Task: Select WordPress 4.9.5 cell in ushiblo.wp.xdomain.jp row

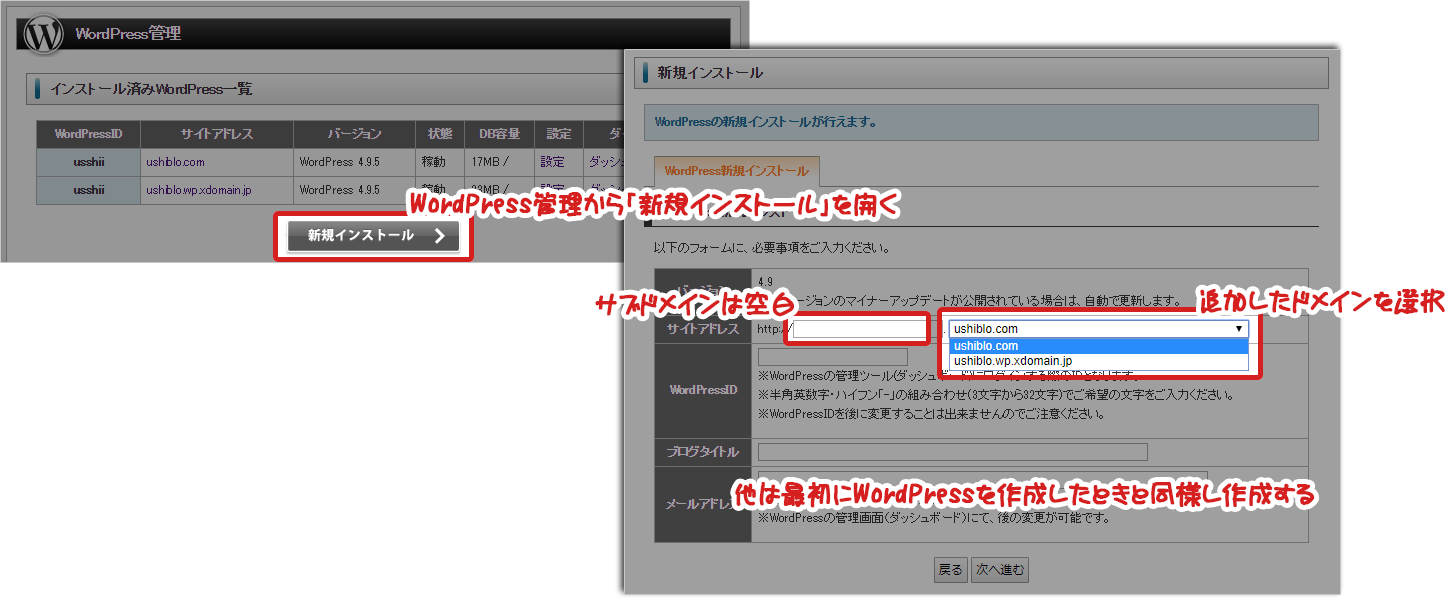Action: click(354, 190)
